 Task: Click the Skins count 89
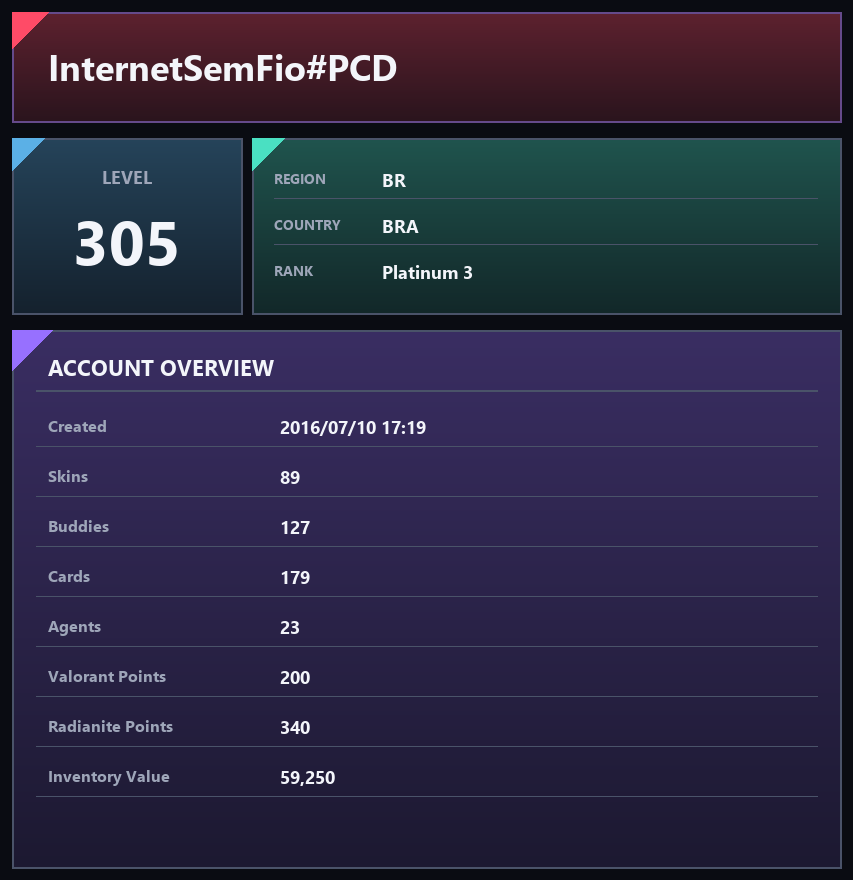[290, 478]
